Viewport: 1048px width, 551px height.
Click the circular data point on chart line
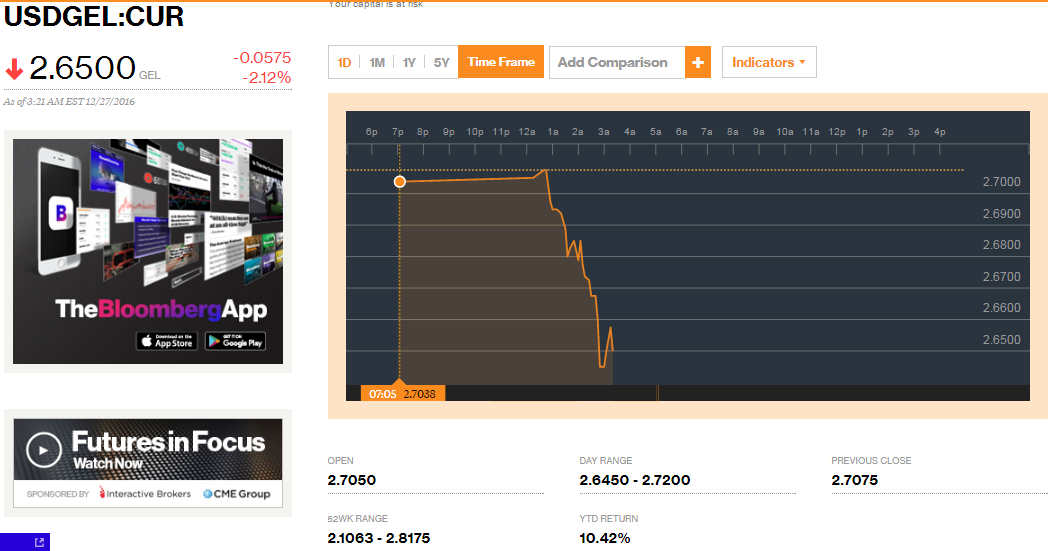[x=400, y=182]
